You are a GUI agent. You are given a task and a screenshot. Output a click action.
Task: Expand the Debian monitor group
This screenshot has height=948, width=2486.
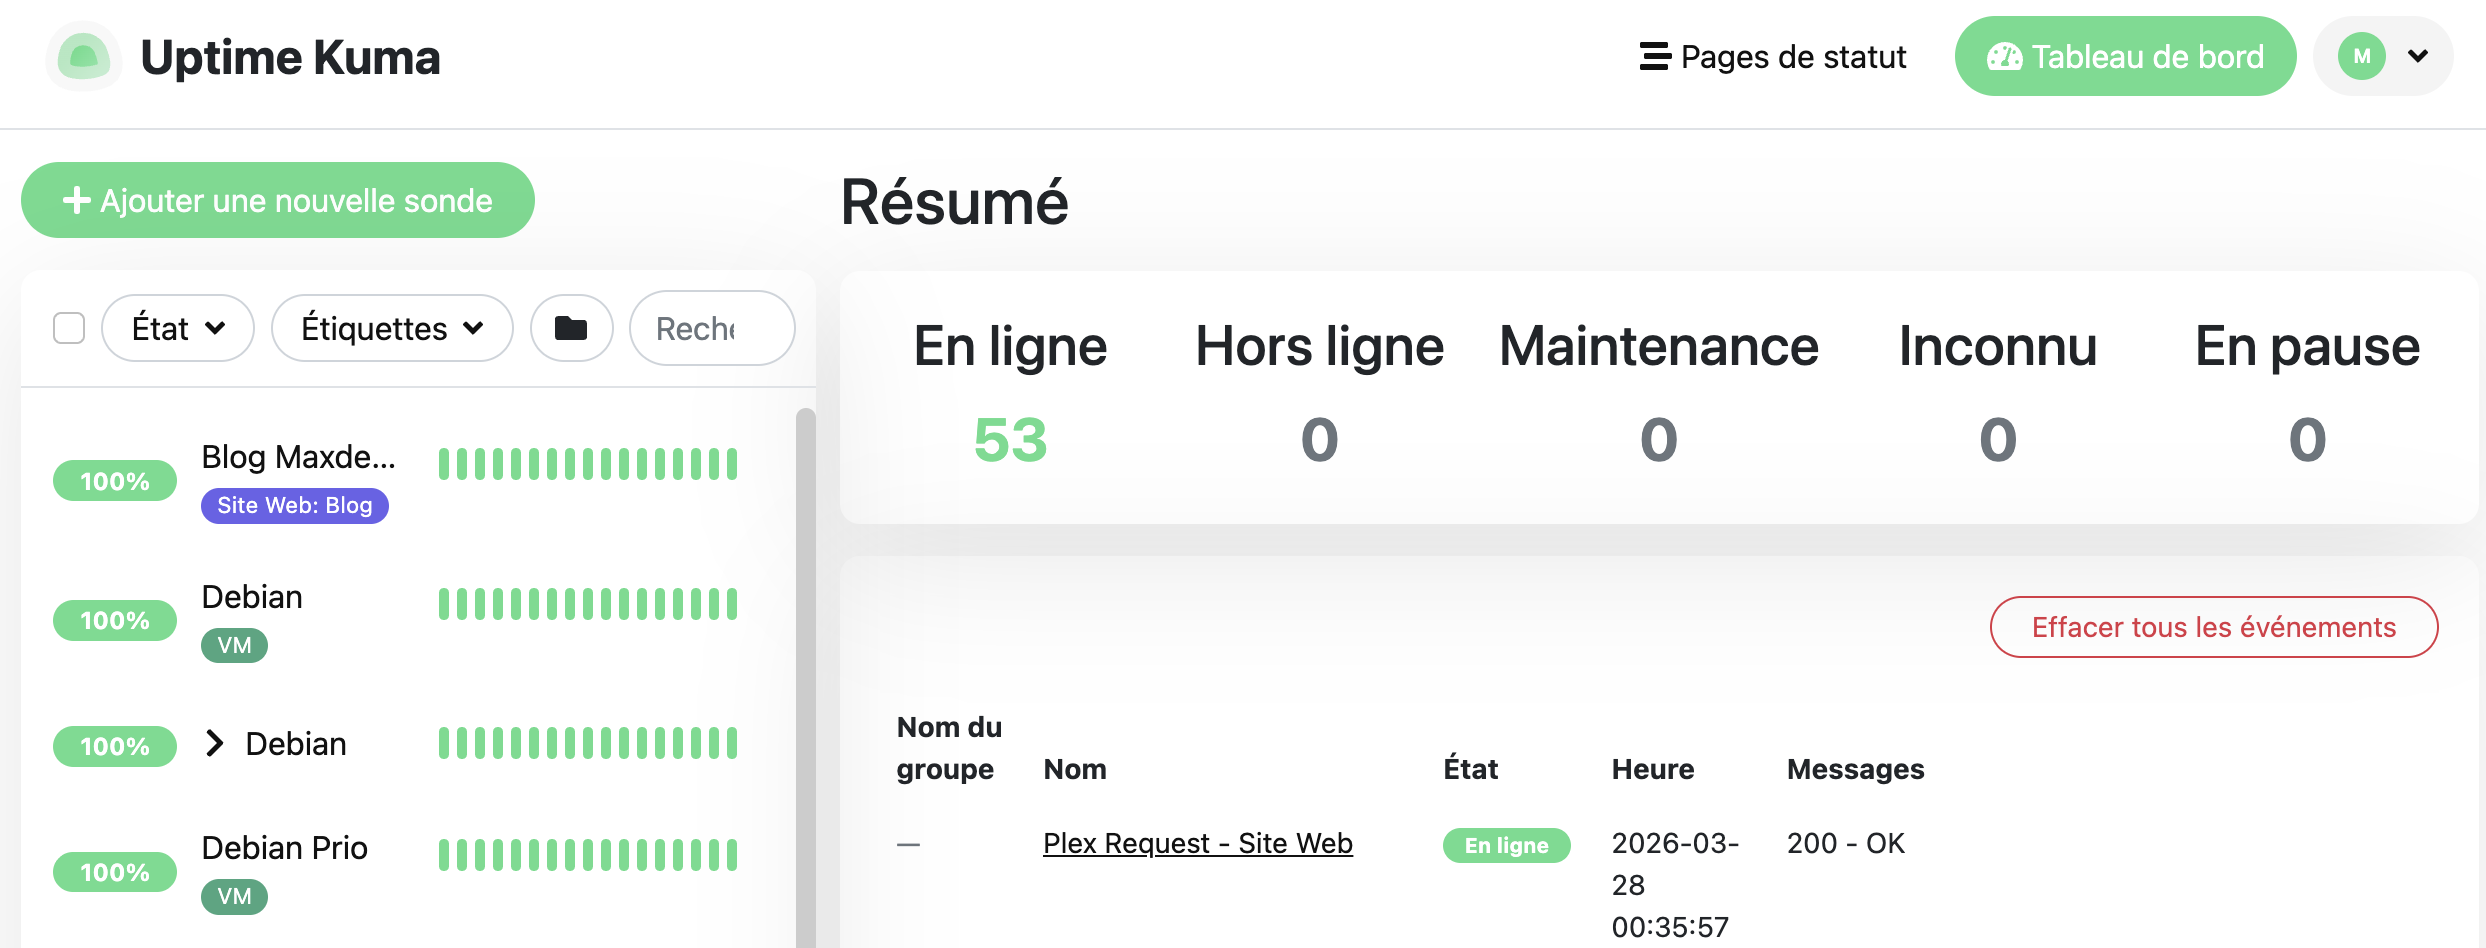[x=213, y=744]
